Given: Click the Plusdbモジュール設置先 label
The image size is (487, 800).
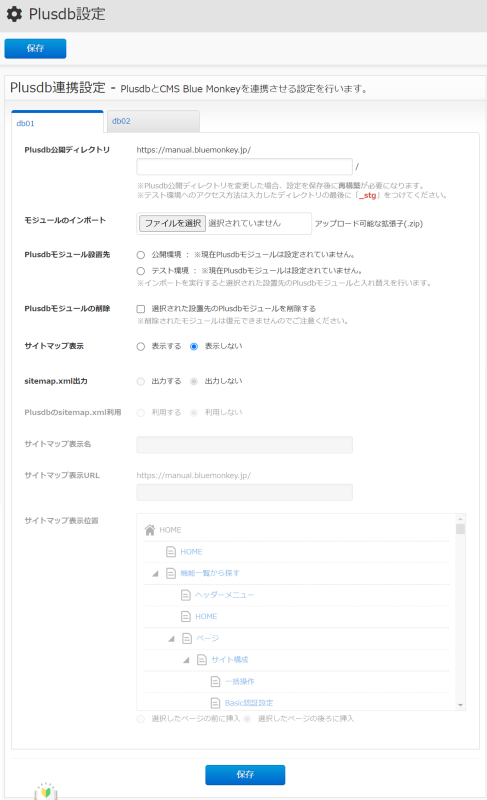Looking at the screenshot, I should point(67,255).
